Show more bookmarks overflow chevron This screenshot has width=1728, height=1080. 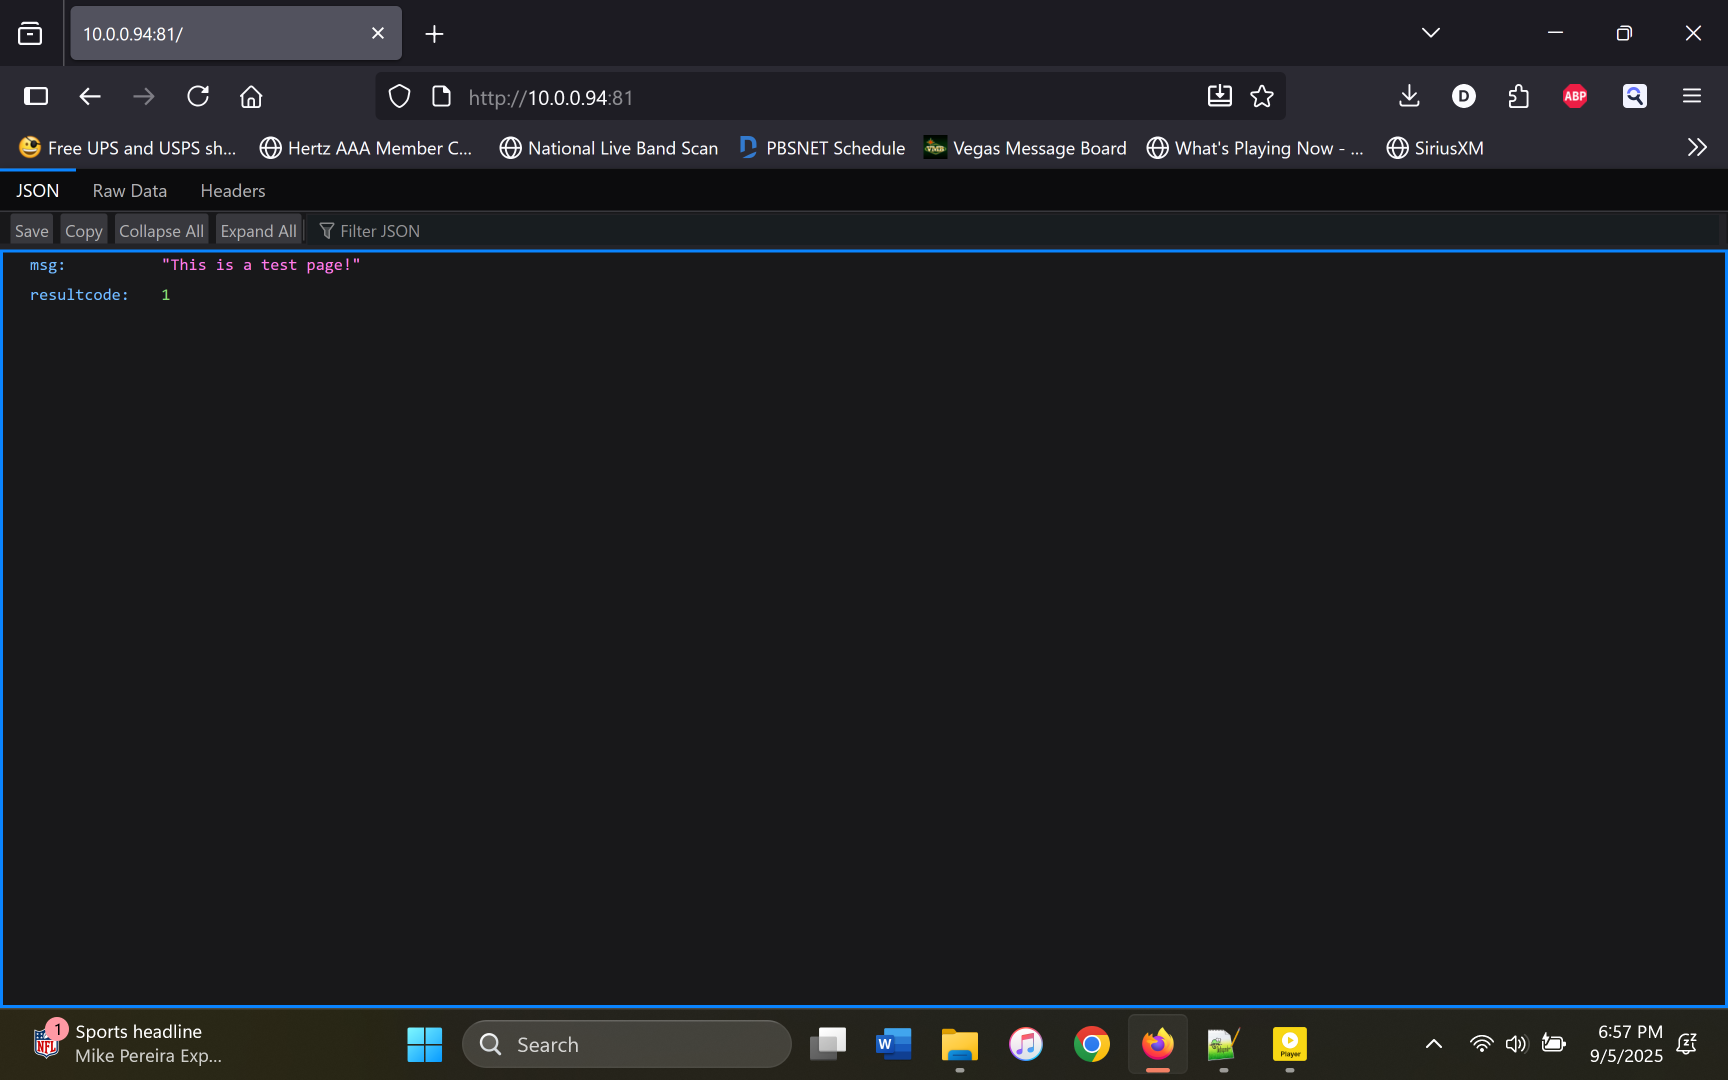tap(1697, 148)
